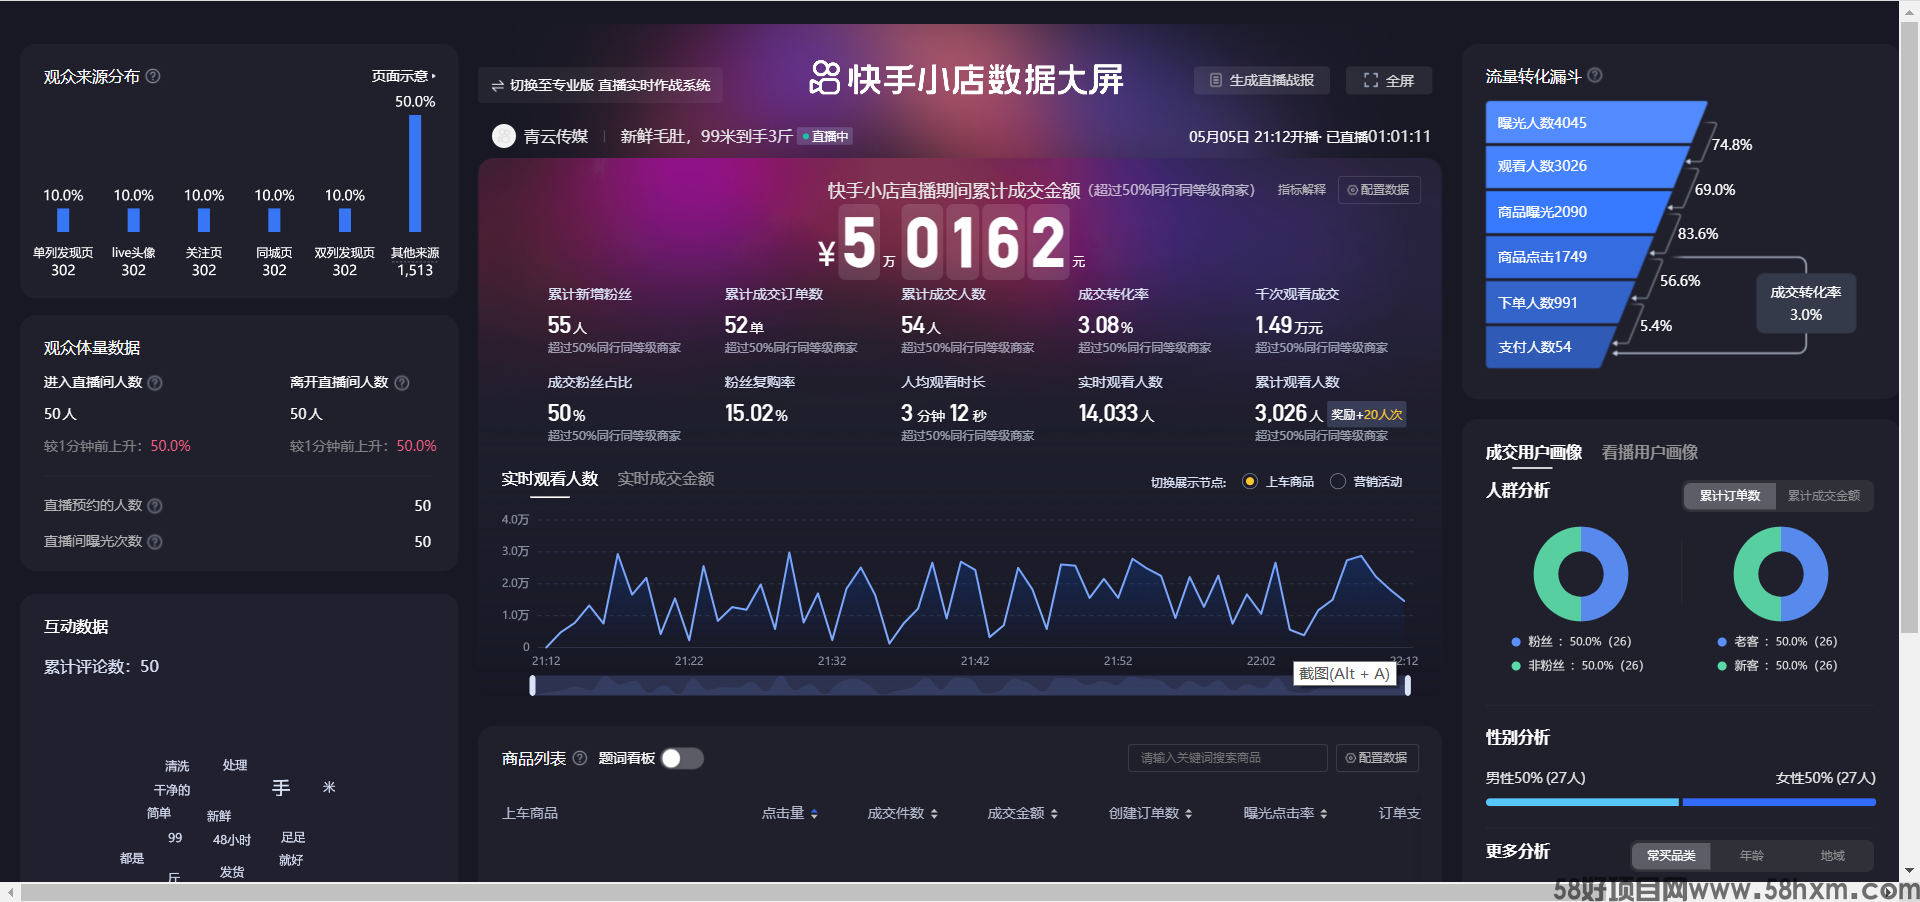This screenshot has height=902, width=1920.
Task: Select the 上车商品 radio button
Action: pyautogui.click(x=1250, y=482)
